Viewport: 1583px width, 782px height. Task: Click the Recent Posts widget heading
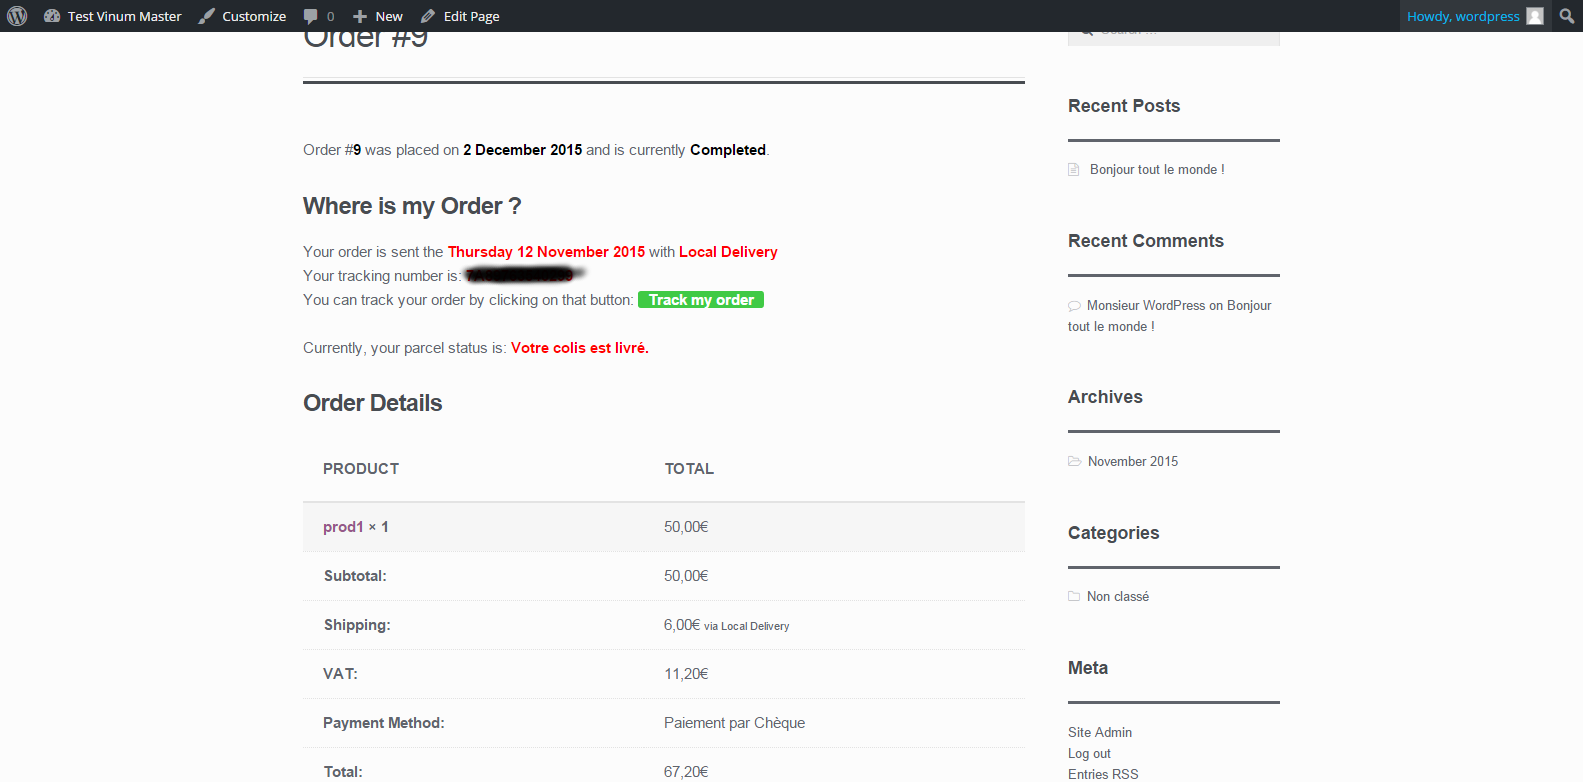(1124, 106)
